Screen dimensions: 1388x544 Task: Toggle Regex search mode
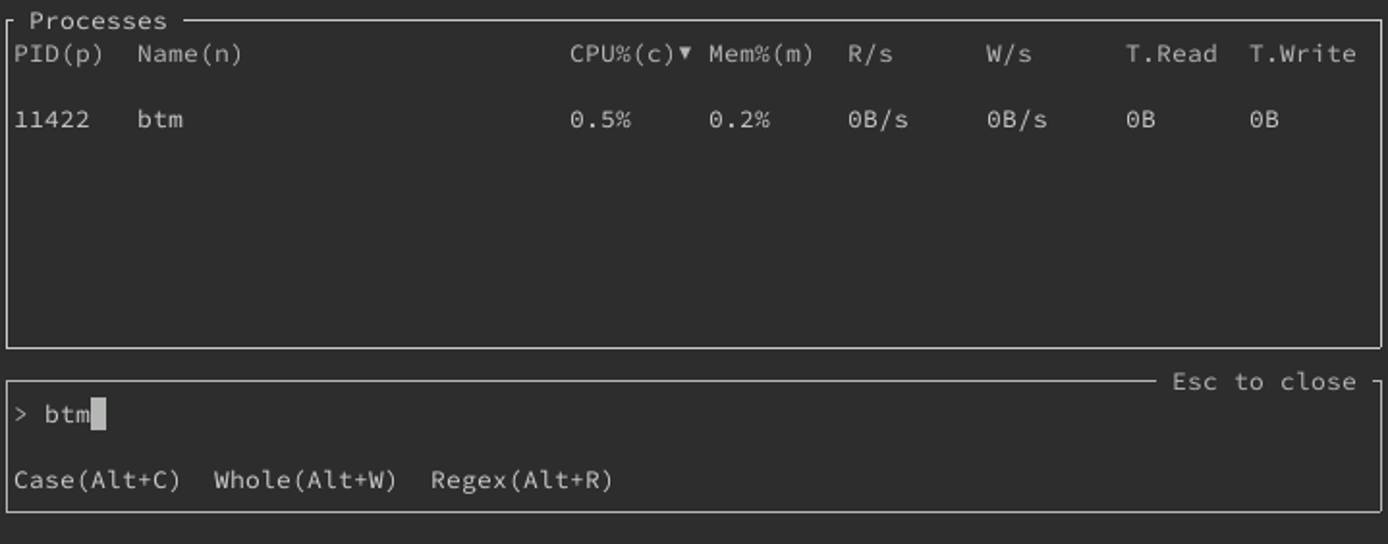(521, 480)
